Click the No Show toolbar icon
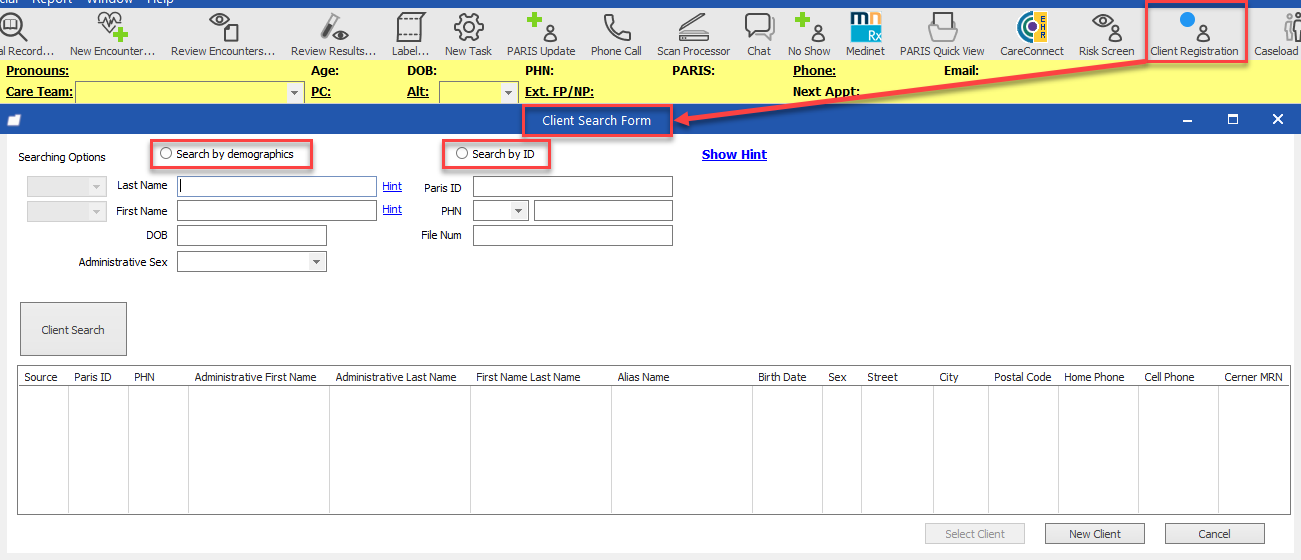Image resolution: width=1301 pixels, height=560 pixels. (x=809, y=33)
